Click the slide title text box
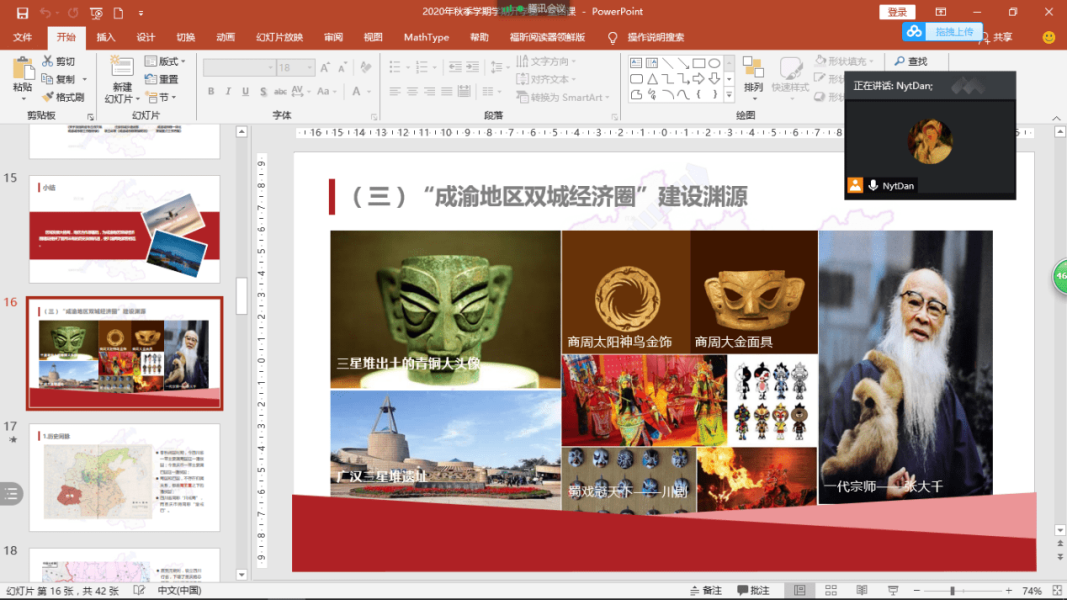 (549, 197)
